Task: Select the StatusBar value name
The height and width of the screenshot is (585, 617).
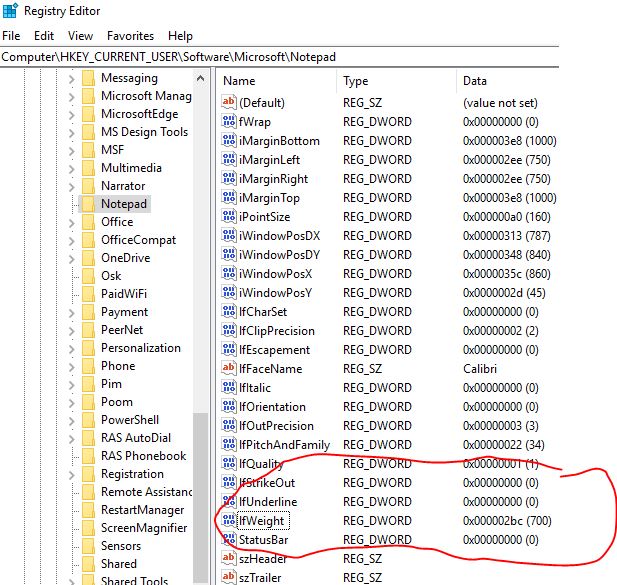Action: tap(264, 540)
